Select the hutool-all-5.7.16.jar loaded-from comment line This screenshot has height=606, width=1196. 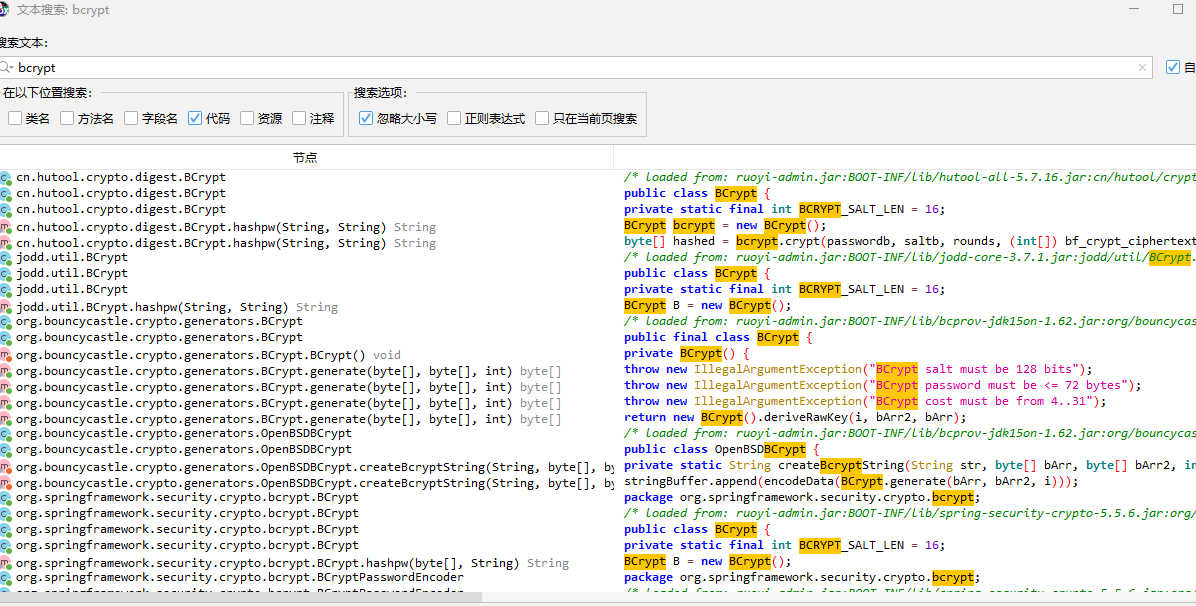click(910, 177)
